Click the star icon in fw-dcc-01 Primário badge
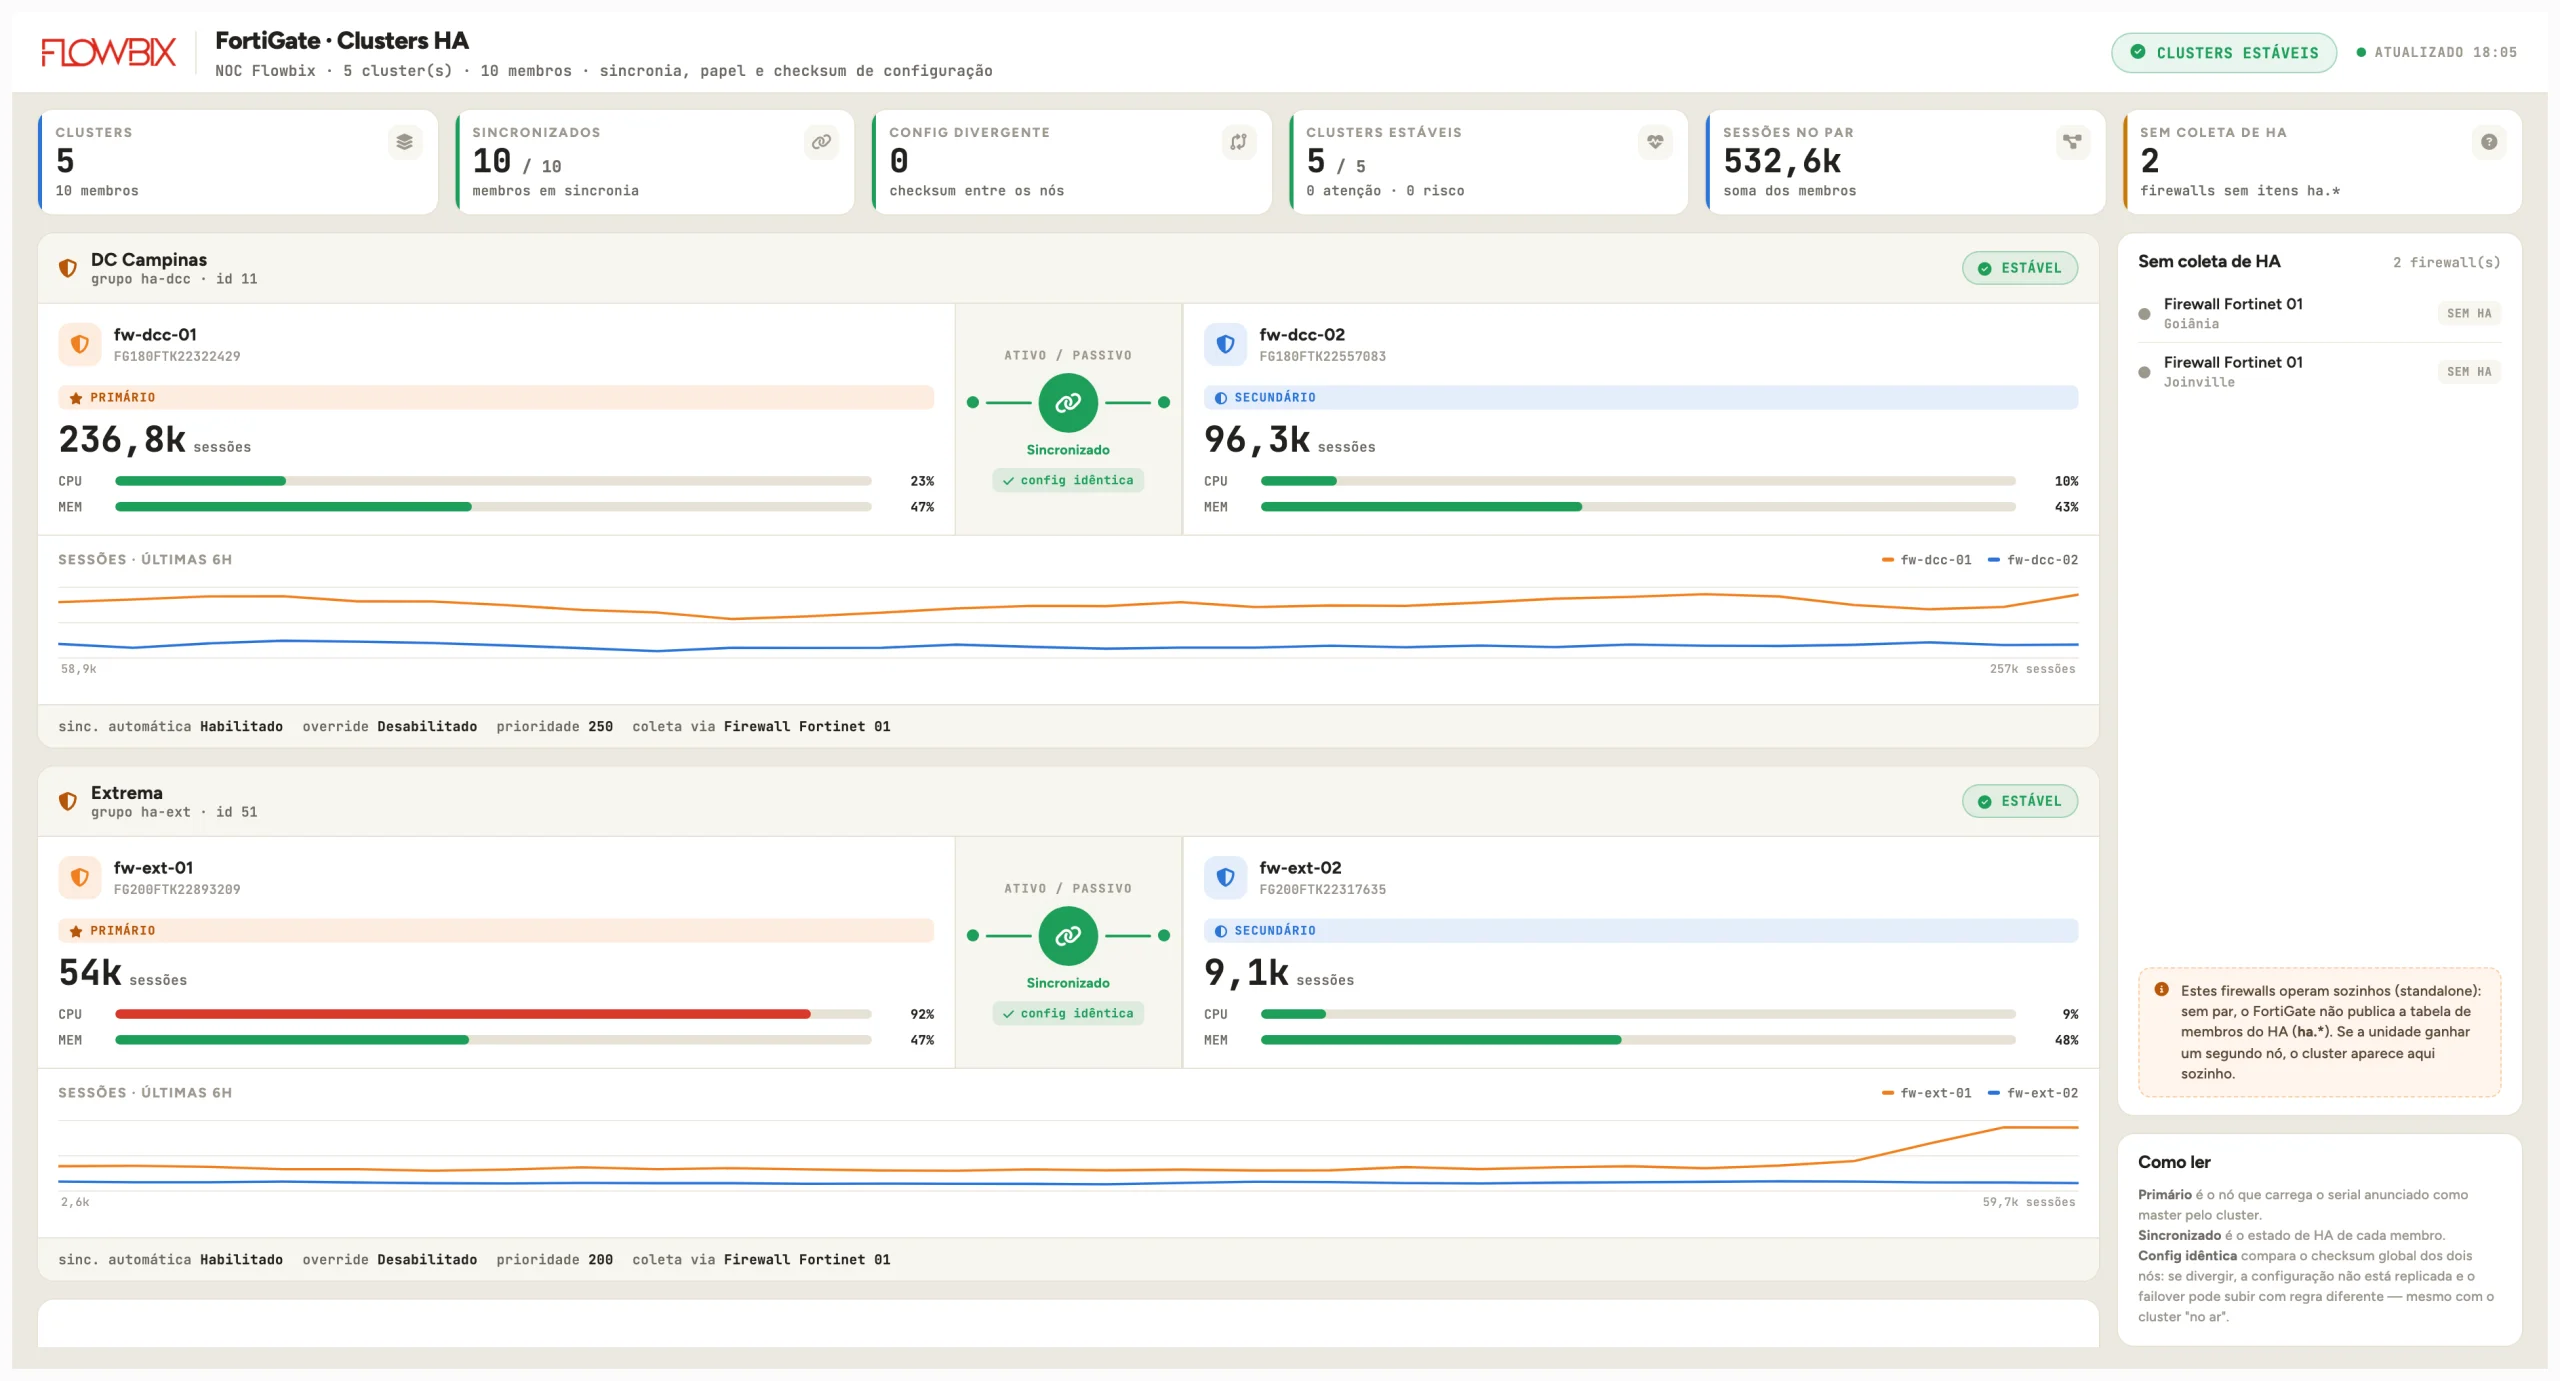Screen dimensions: 2560x1381 [x=76, y=398]
